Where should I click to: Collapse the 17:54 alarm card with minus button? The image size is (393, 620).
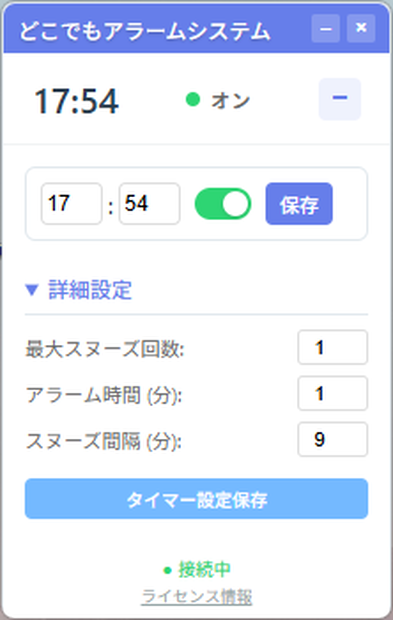[x=340, y=99]
